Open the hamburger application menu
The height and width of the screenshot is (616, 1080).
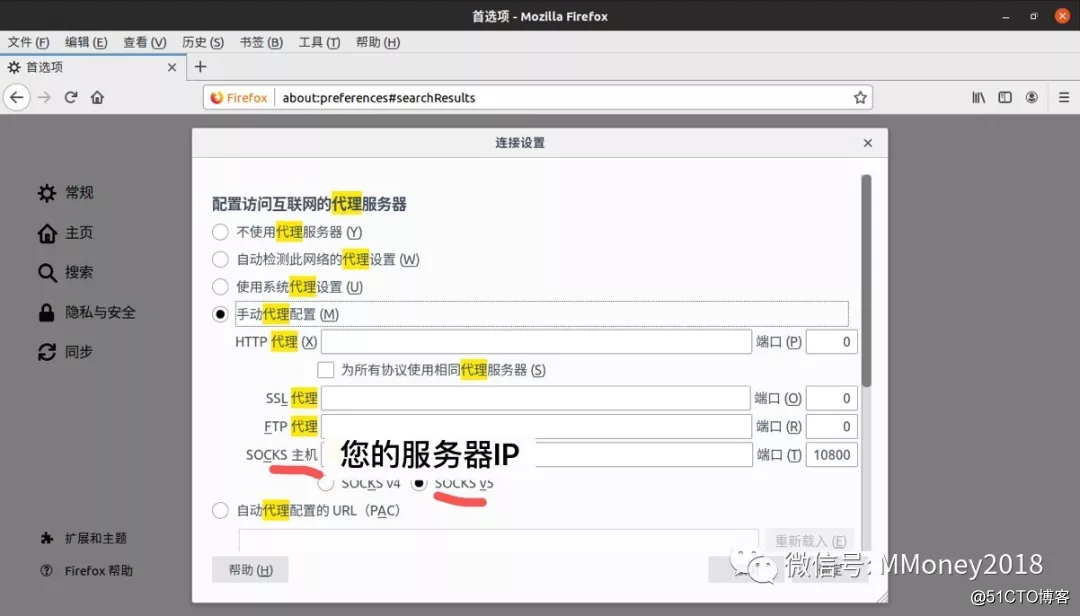(x=1063, y=97)
